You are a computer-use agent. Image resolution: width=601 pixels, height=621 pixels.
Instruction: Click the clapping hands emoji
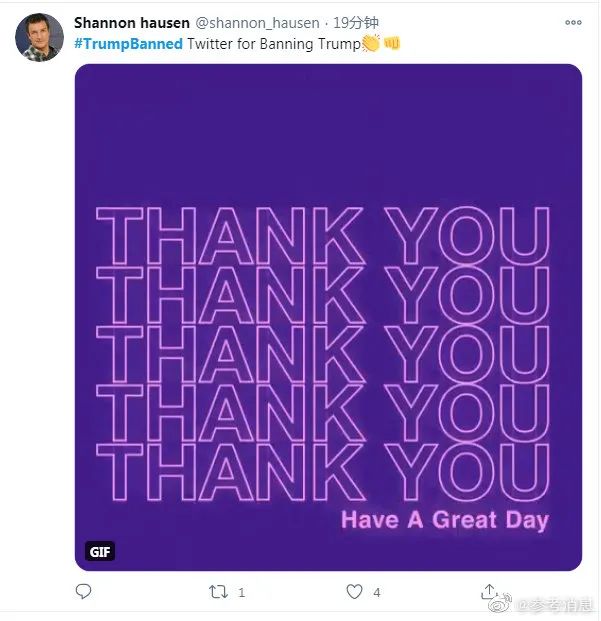(x=370, y=43)
